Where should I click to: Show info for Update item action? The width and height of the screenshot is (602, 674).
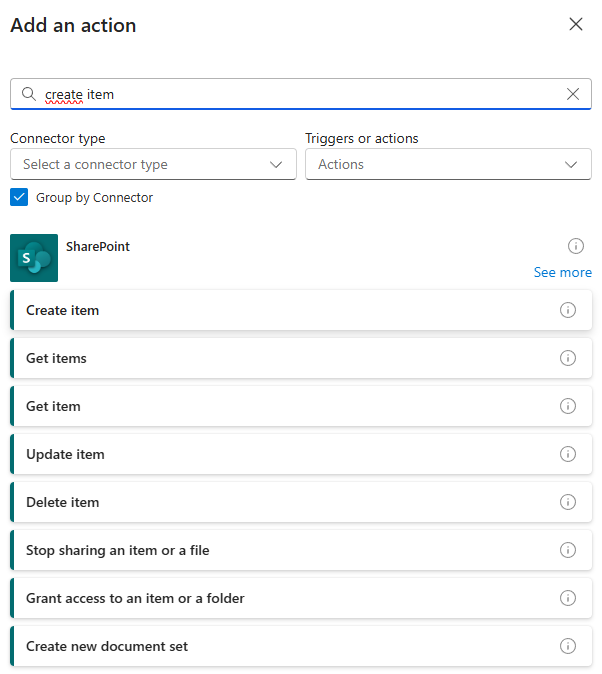pos(568,454)
